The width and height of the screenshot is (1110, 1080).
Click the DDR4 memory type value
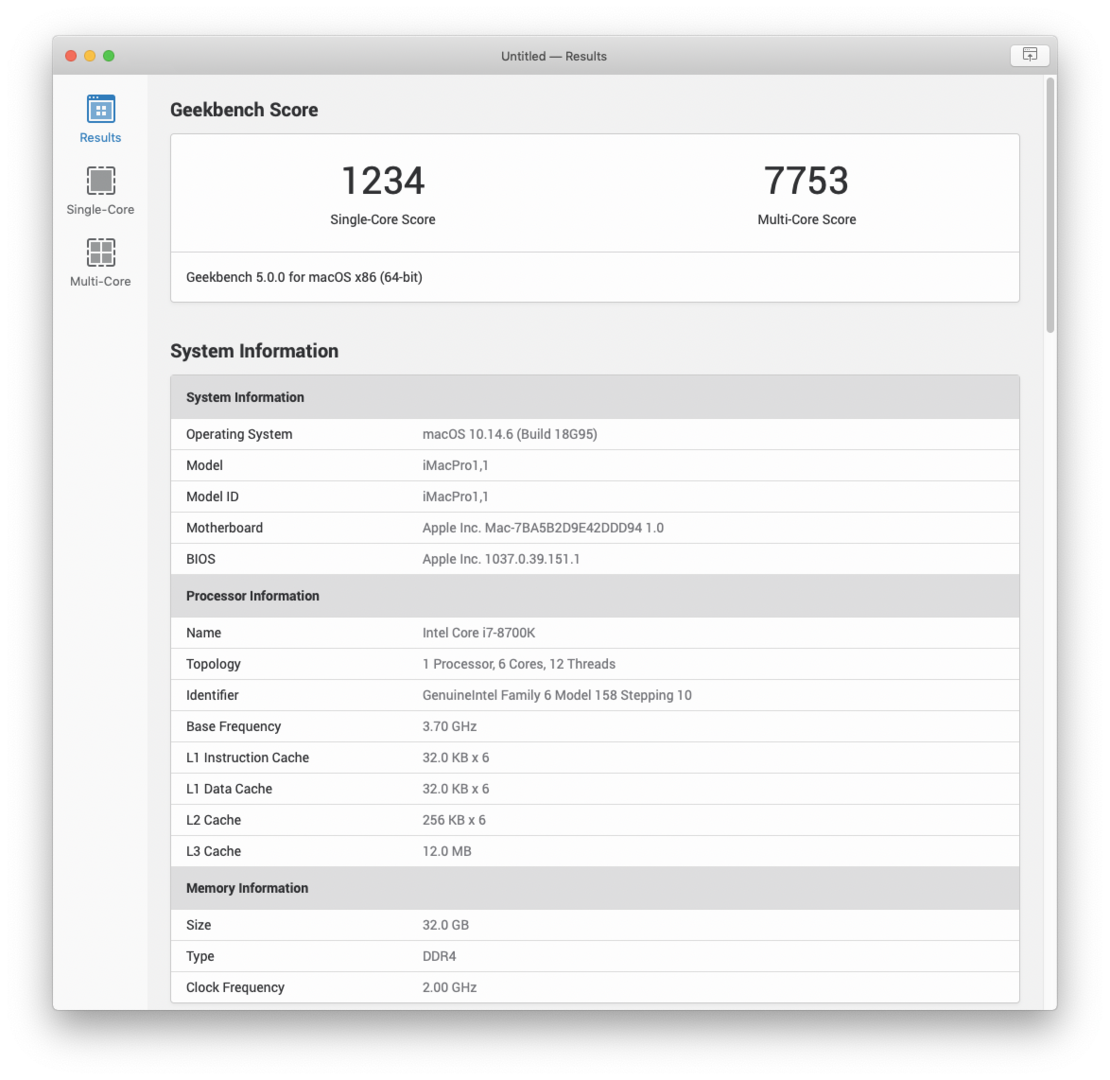(x=439, y=956)
